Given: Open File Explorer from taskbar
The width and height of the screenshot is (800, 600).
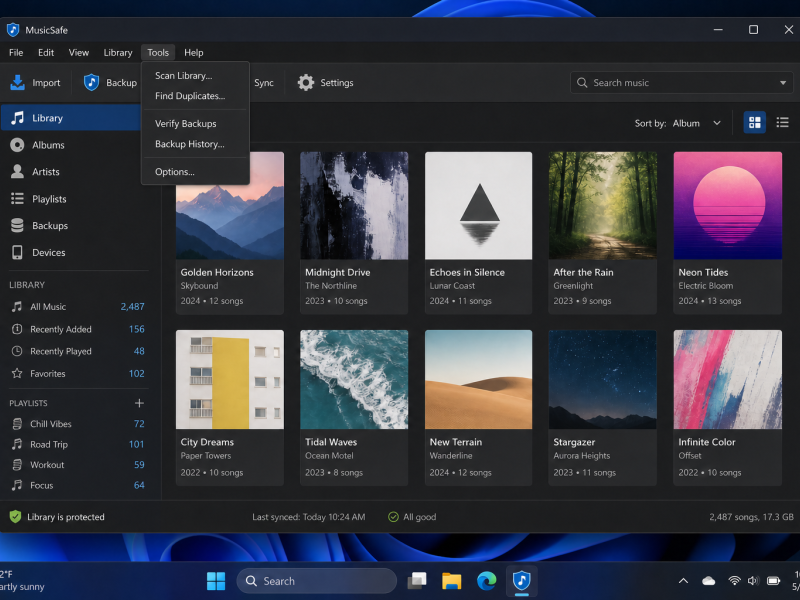Looking at the screenshot, I should [x=452, y=581].
